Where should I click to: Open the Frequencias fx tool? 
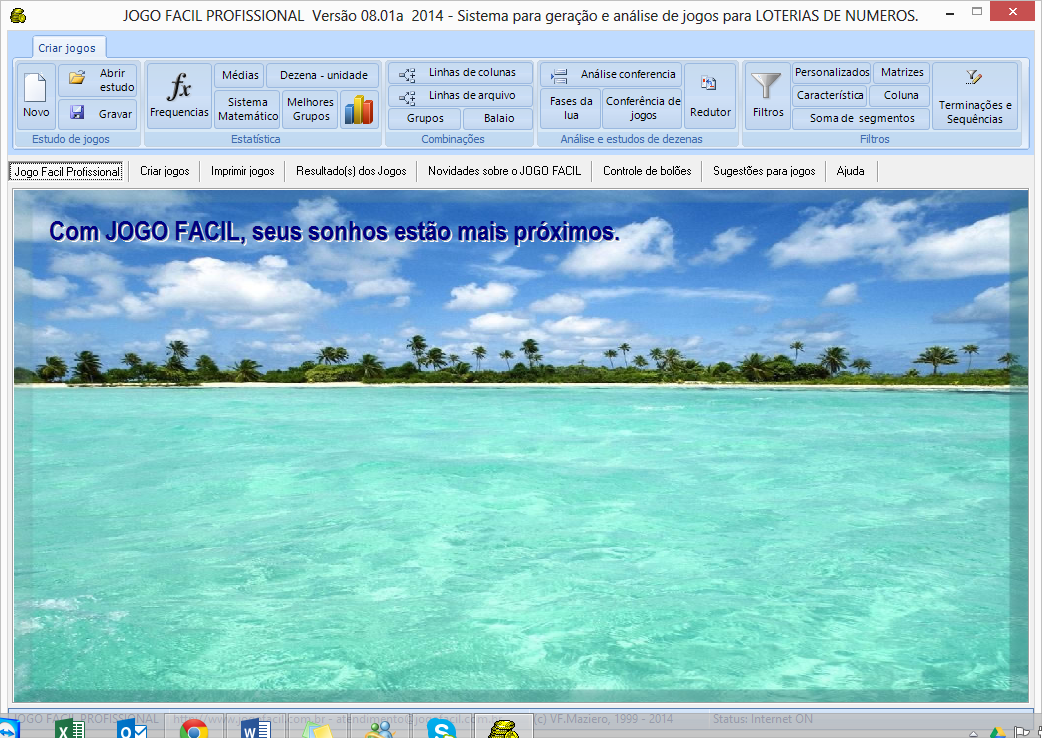click(179, 96)
